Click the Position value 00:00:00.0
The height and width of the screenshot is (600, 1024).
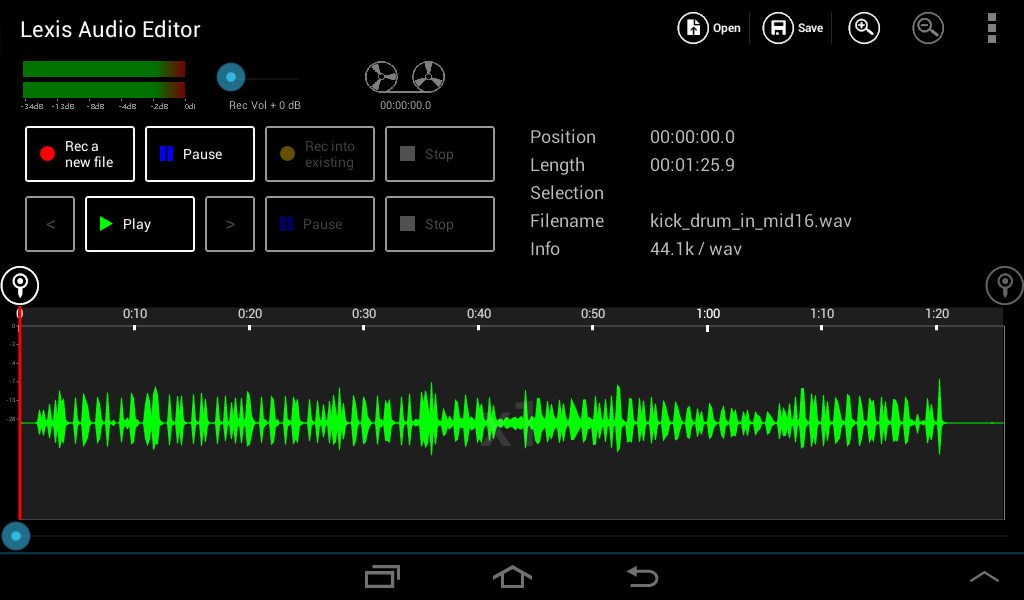pyautogui.click(x=692, y=136)
